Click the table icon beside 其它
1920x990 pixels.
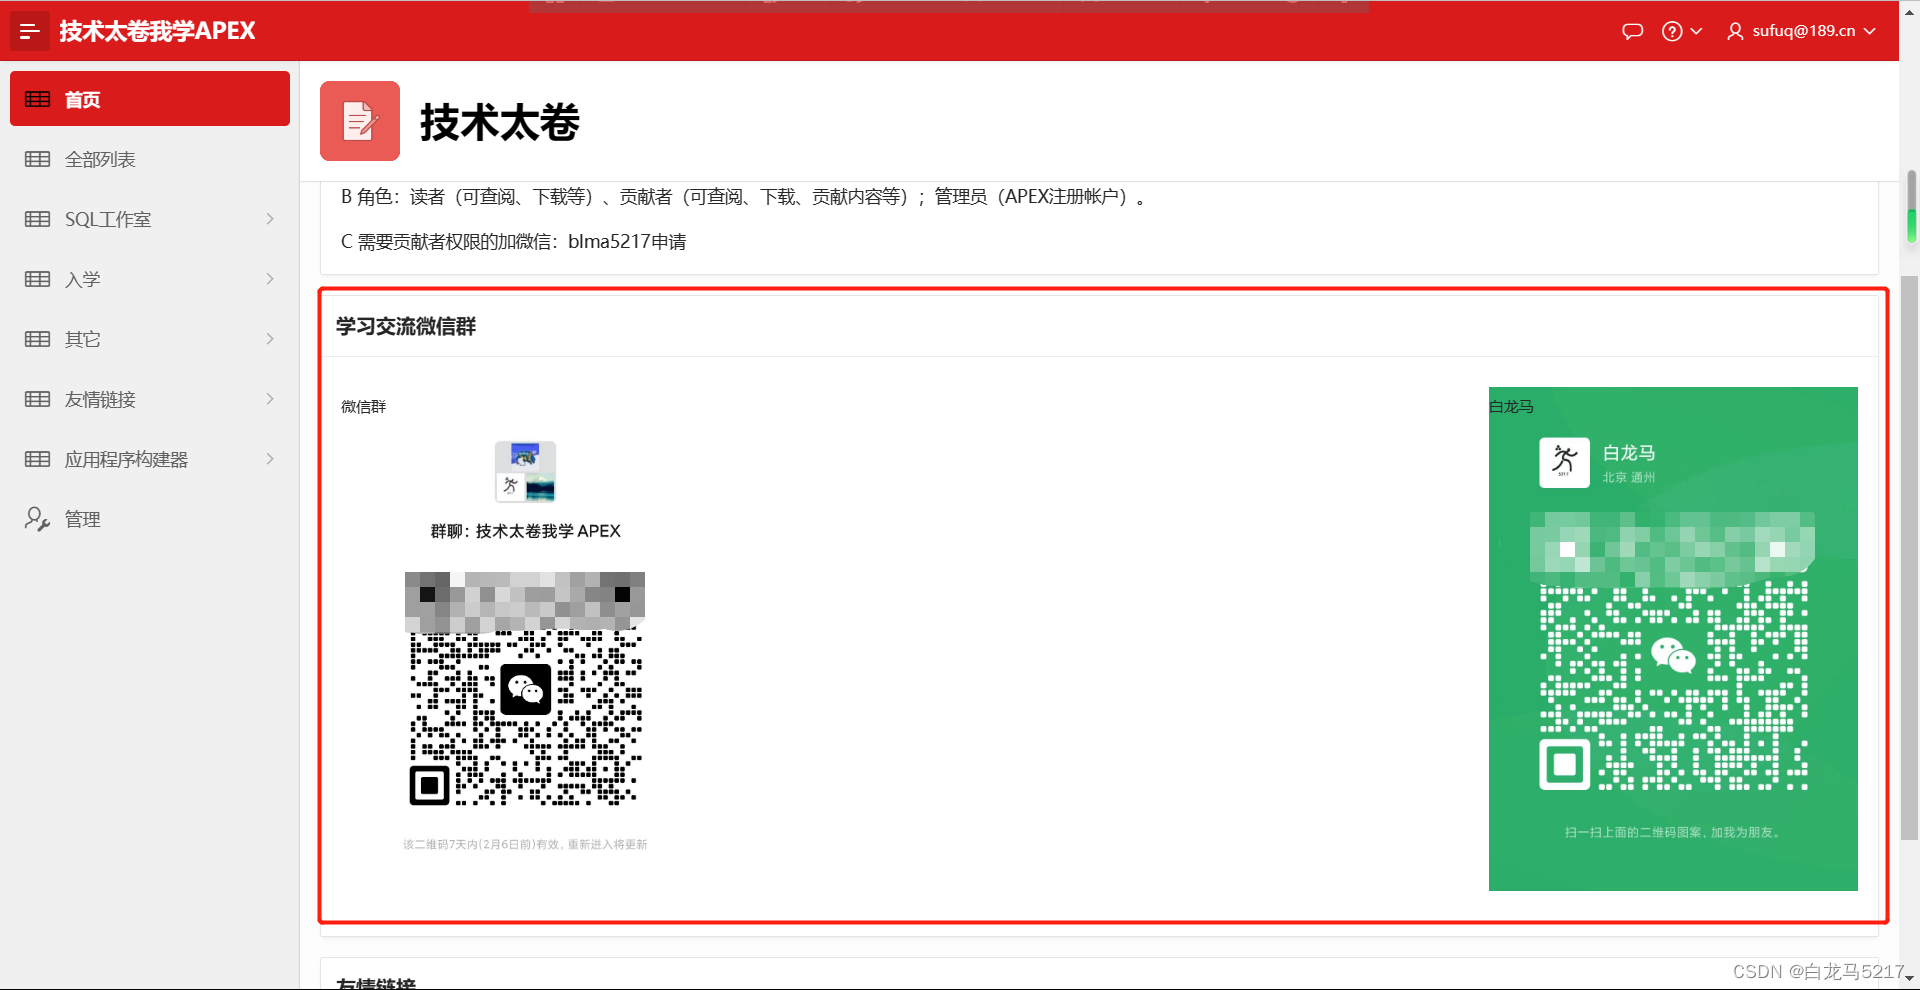(38, 339)
